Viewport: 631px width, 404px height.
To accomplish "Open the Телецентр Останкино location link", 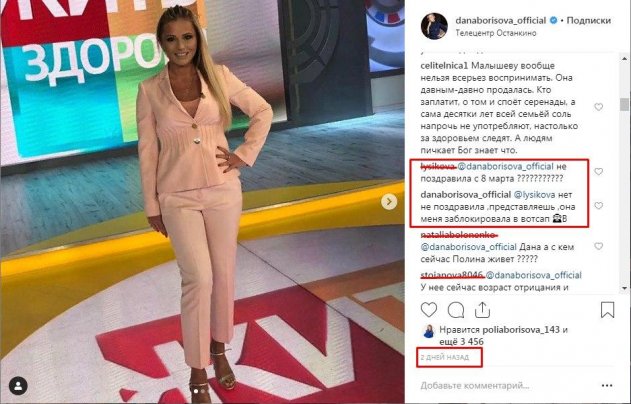I will (496, 33).
